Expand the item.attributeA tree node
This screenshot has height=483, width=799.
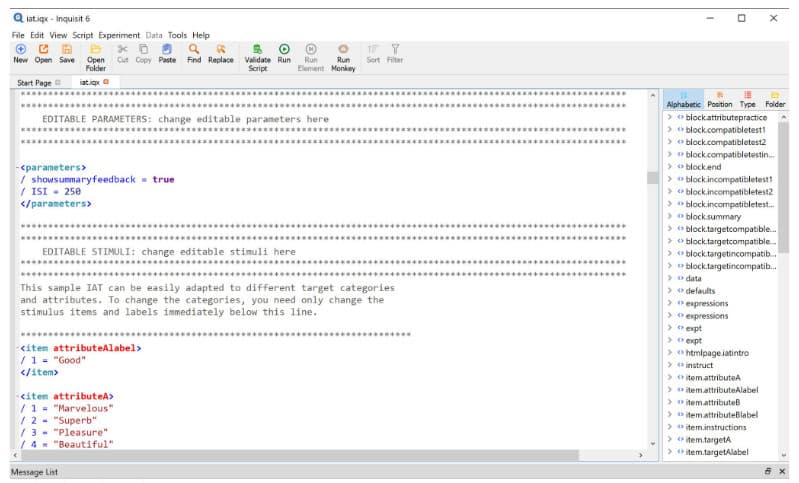670,378
